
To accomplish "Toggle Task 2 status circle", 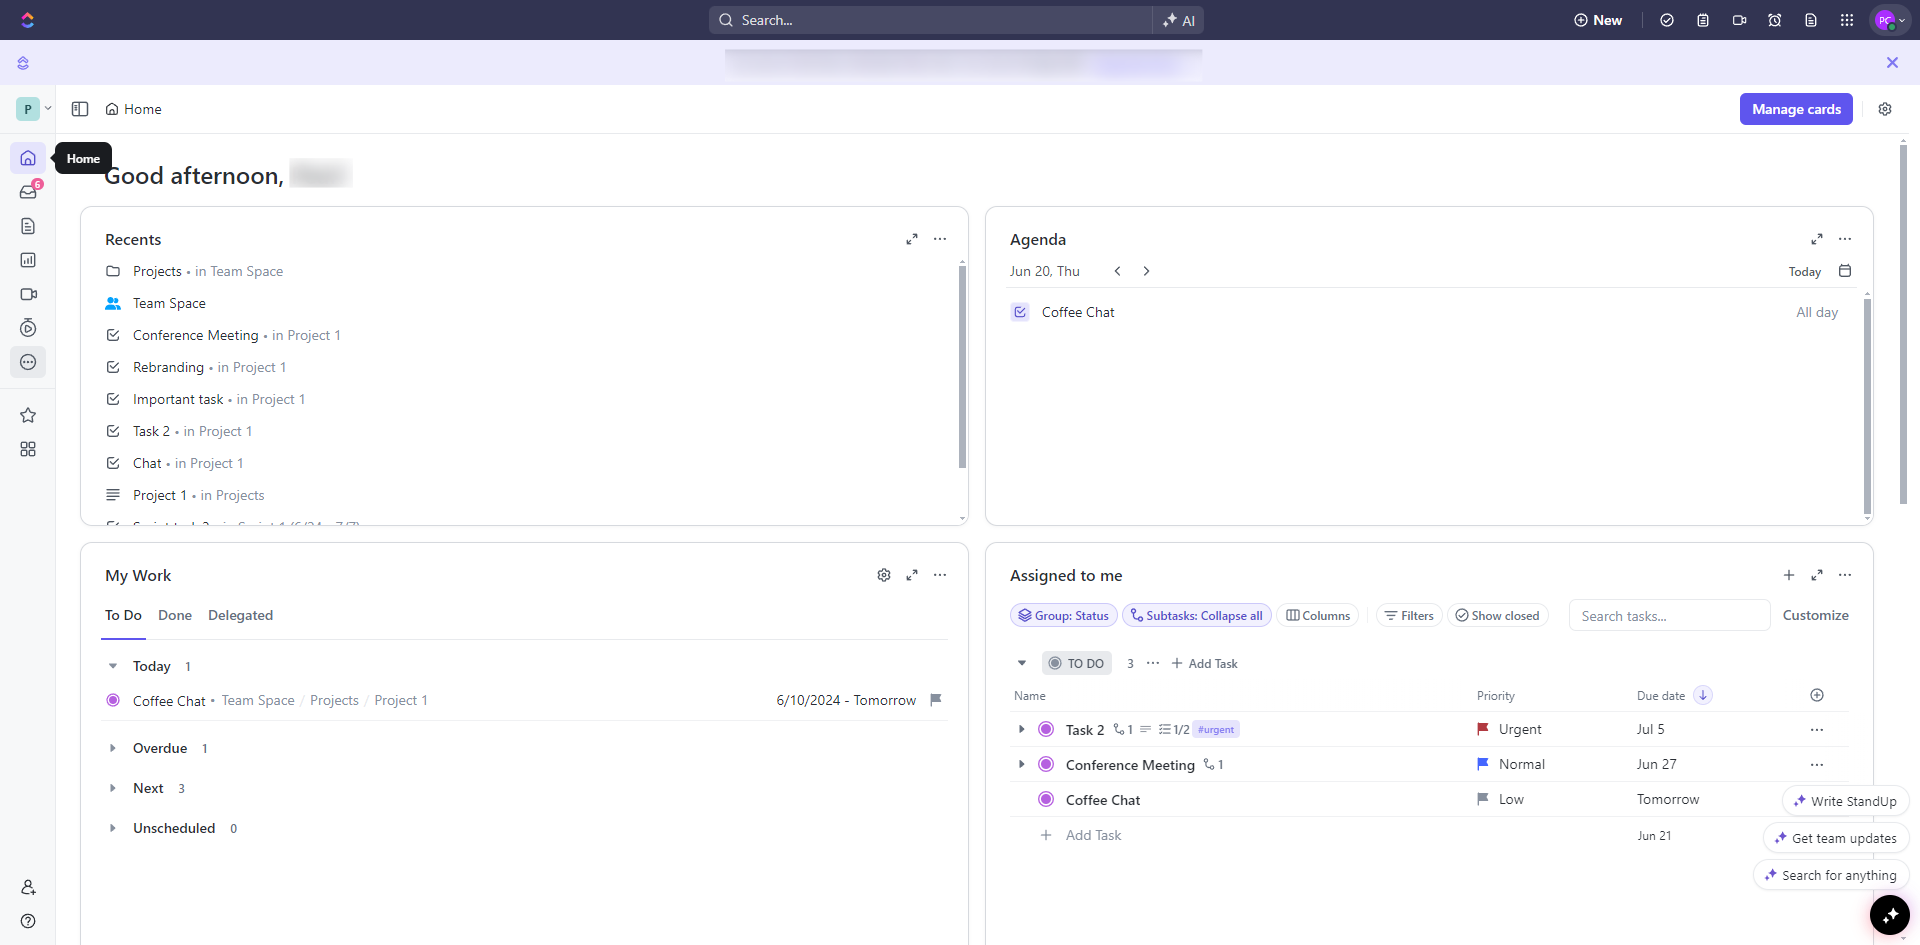I will pyautogui.click(x=1046, y=729).
